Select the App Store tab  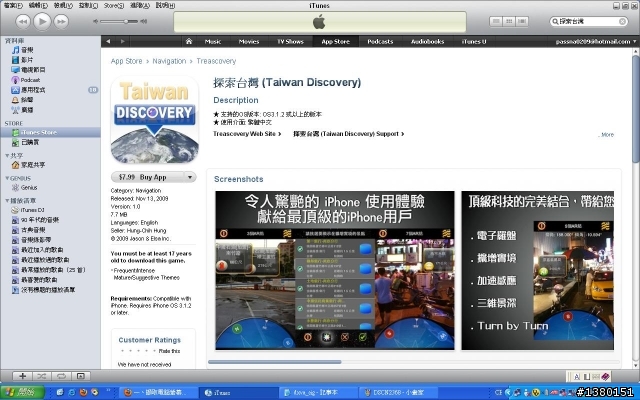click(x=336, y=41)
